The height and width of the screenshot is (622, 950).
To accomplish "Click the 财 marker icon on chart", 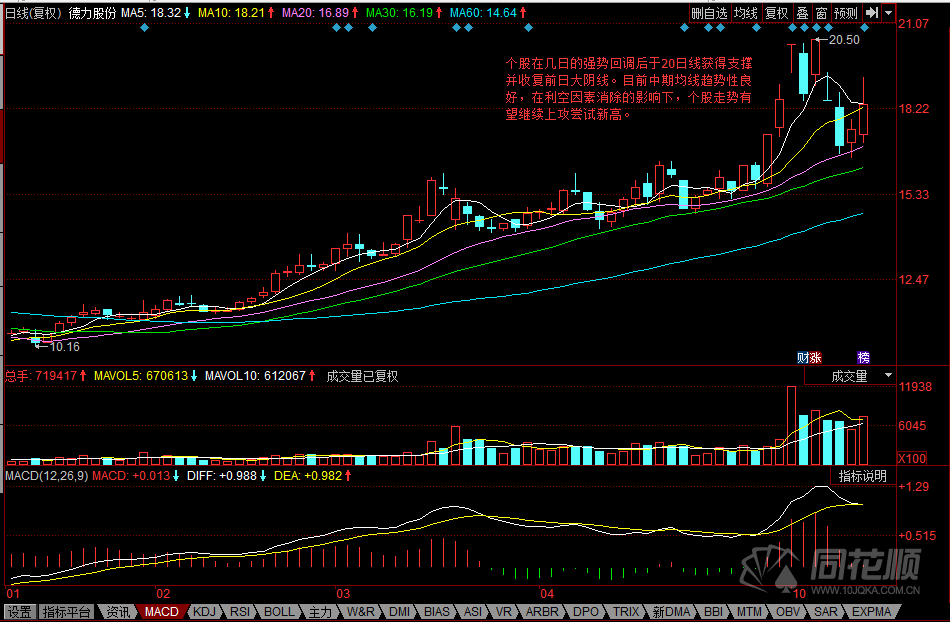I will pos(801,357).
